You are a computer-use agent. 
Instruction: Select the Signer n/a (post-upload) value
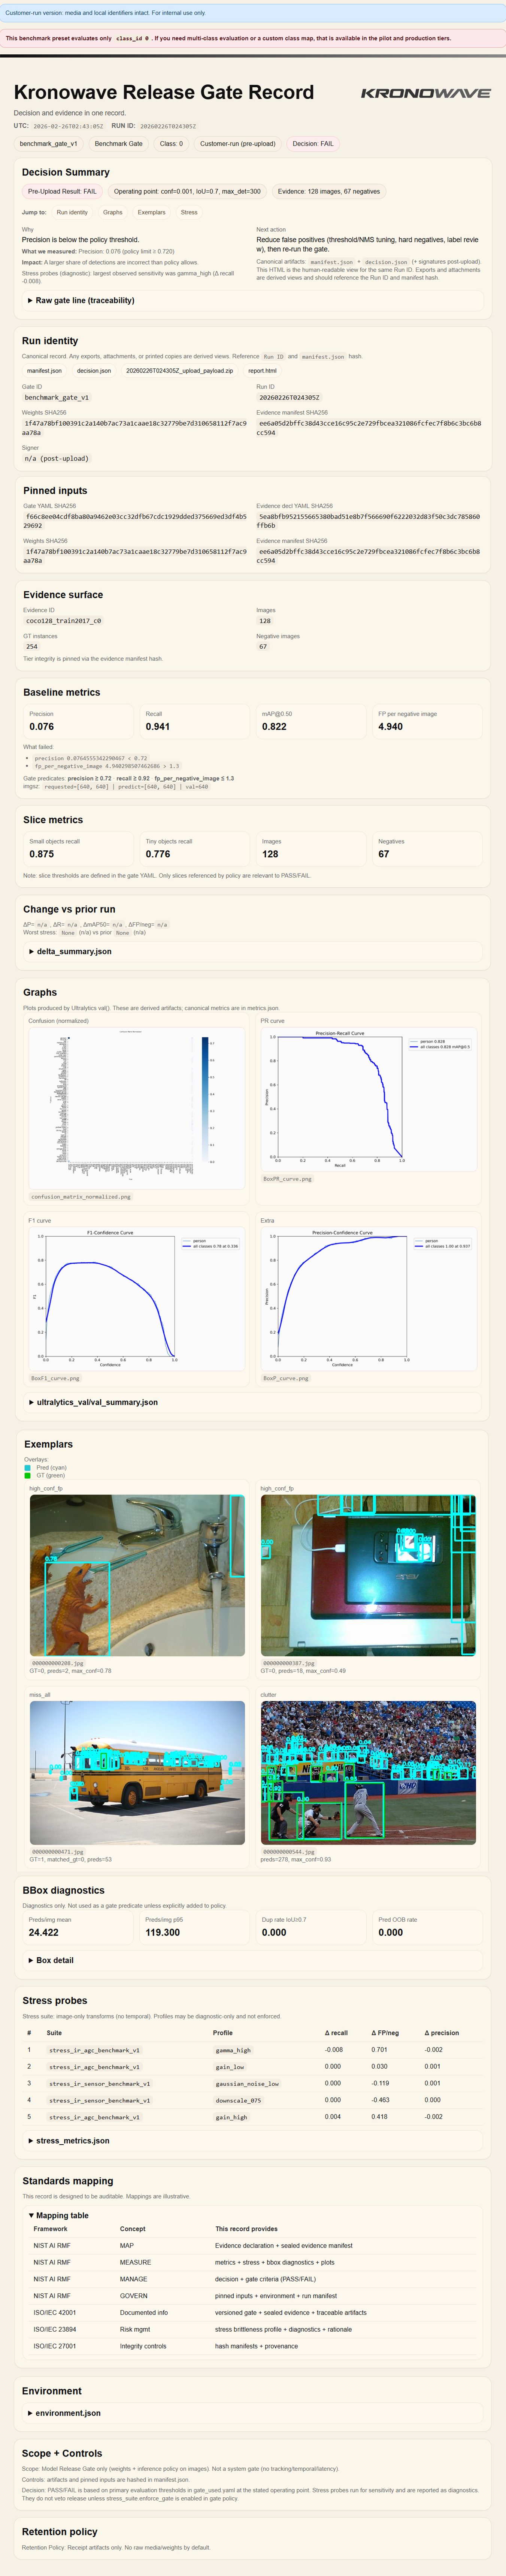click(57, 458)
